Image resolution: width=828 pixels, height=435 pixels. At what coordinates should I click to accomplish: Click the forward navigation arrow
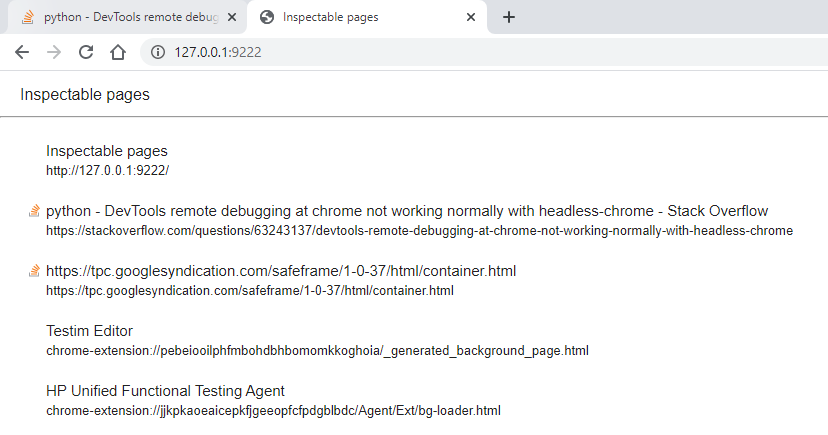pyautogui.click(x=54, y=52)
